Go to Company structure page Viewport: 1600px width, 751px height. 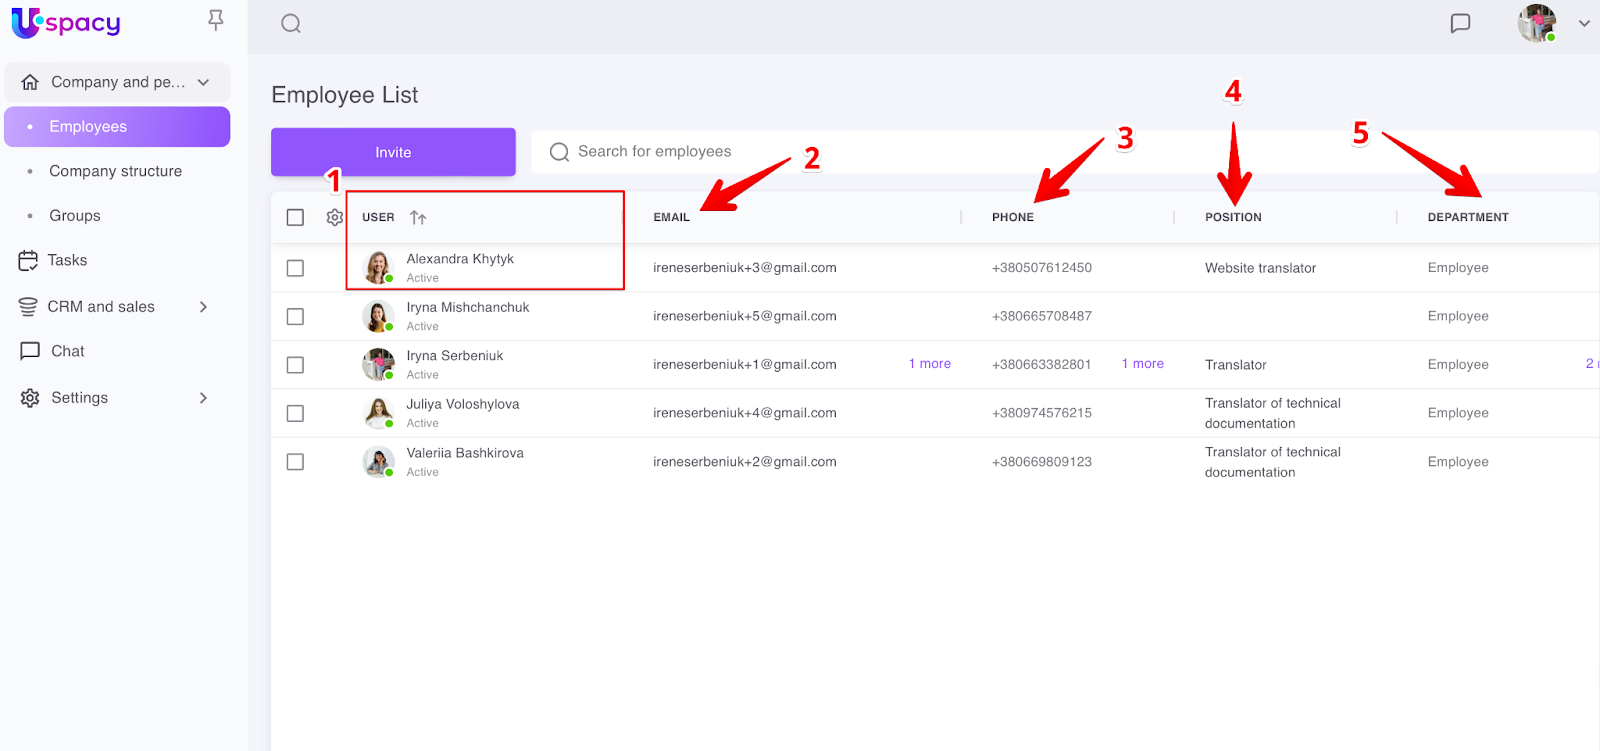(115, 171)
